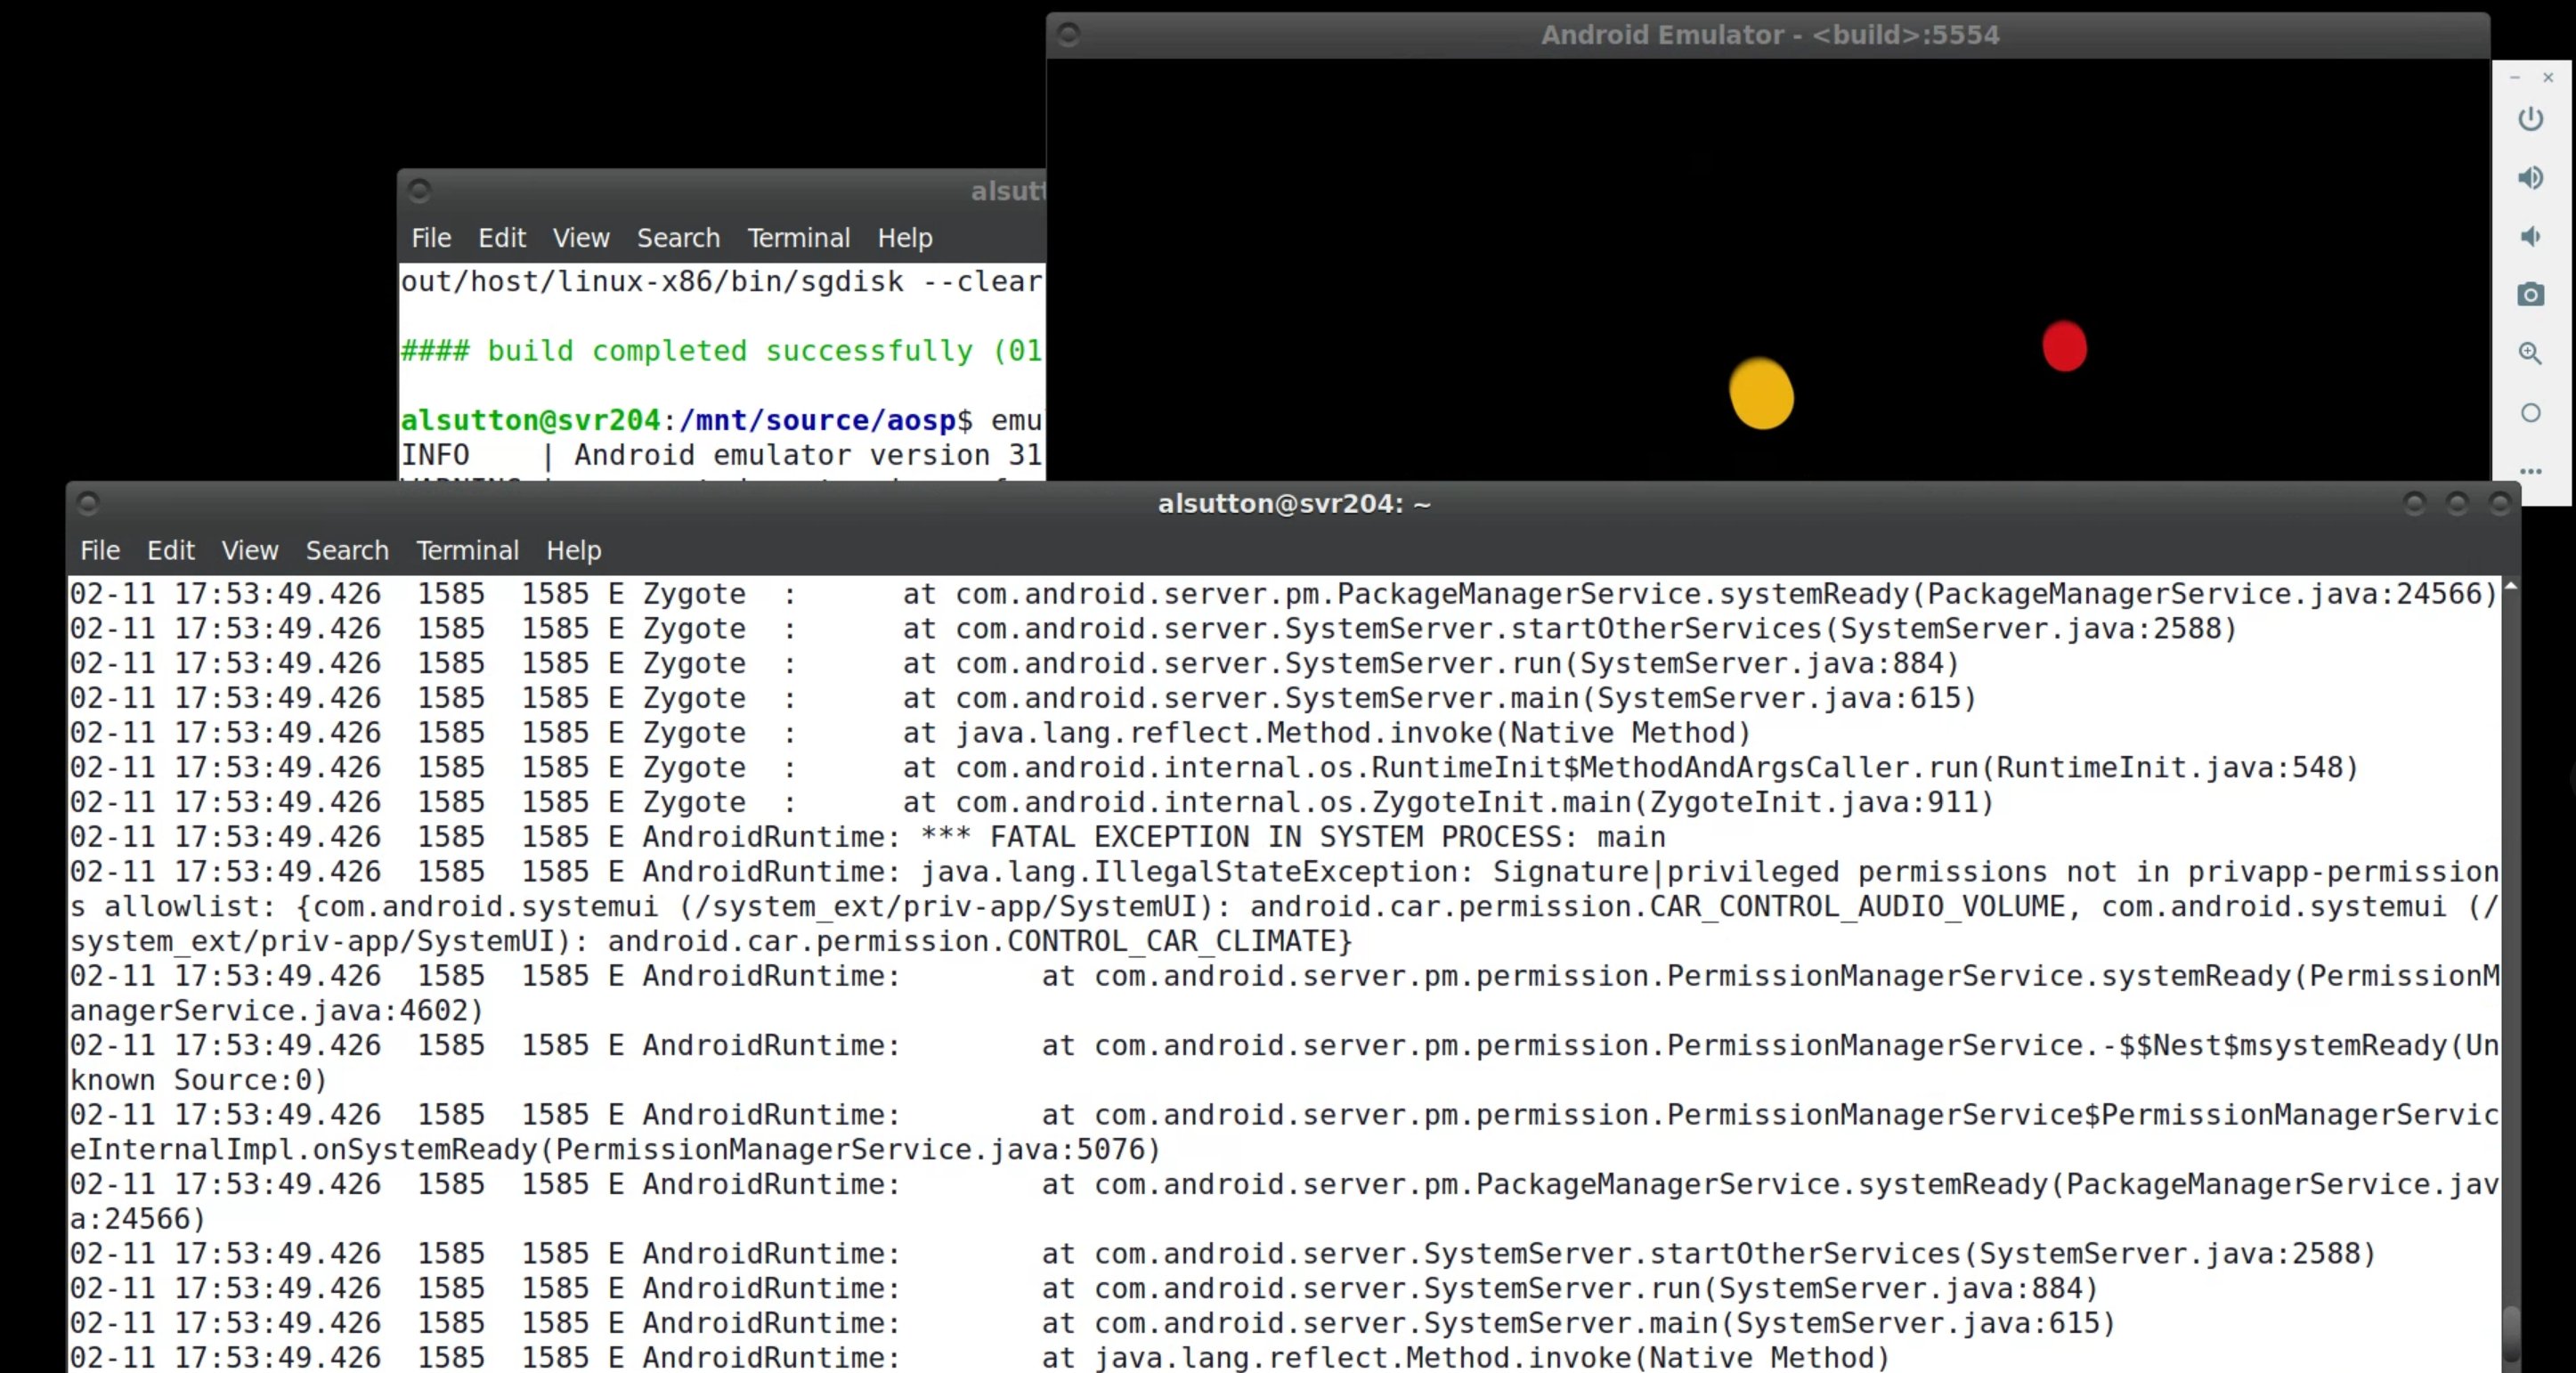Image resolution: width=2576 pixels, height=1373 pixels.
Task: Open View menu in background terminal
Action: click(581, 238)
